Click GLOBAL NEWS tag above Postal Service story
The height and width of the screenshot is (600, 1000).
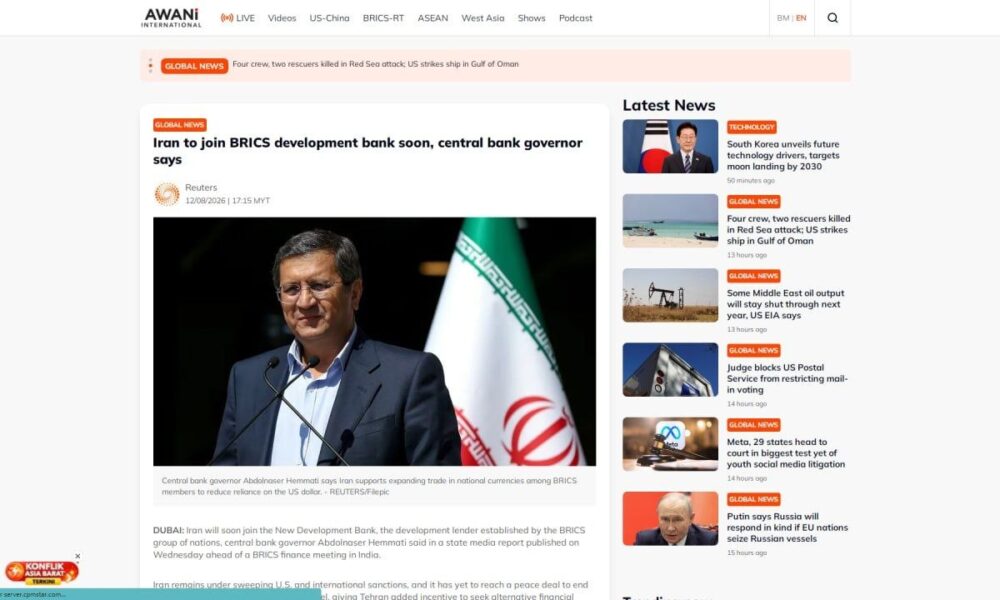[754, 351]
